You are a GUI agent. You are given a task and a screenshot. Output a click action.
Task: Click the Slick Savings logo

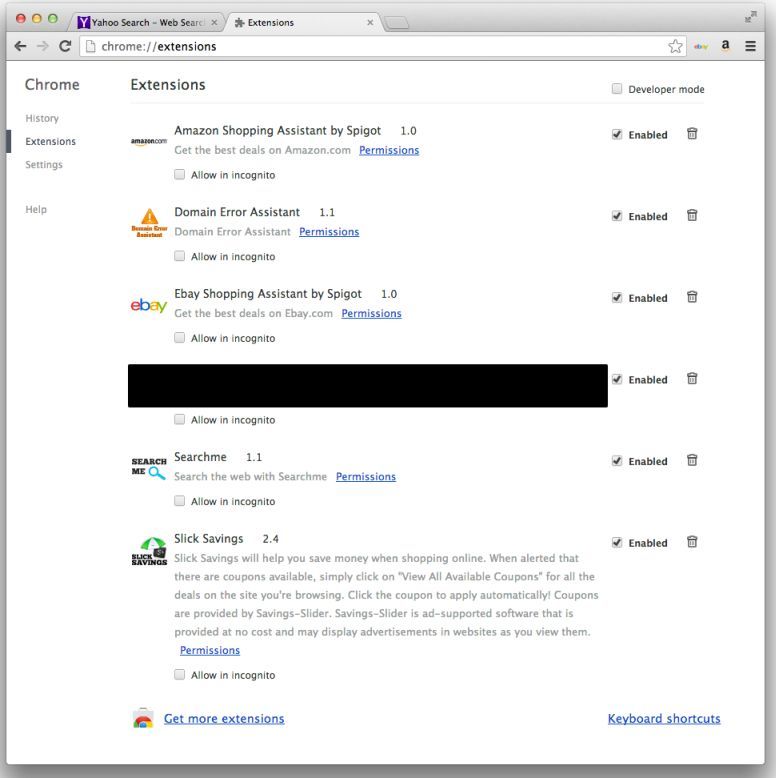[149, 551]
